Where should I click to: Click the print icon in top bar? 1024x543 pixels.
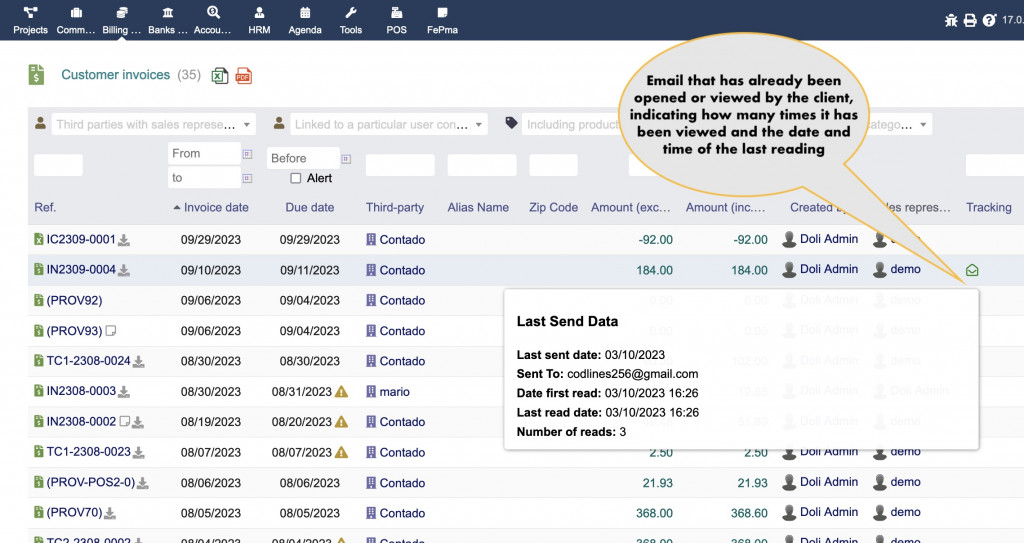point(969,20)
